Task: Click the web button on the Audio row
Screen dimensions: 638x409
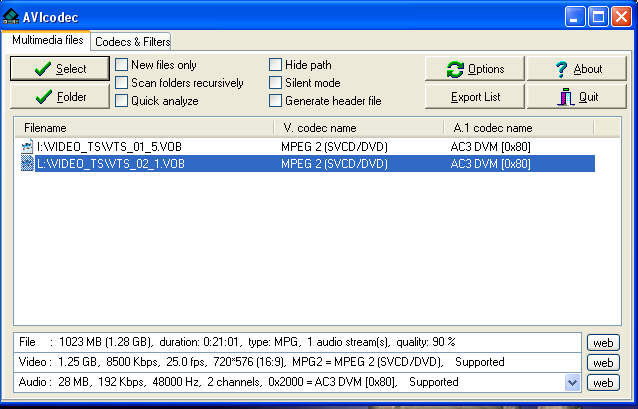Action: coord(603,383)
